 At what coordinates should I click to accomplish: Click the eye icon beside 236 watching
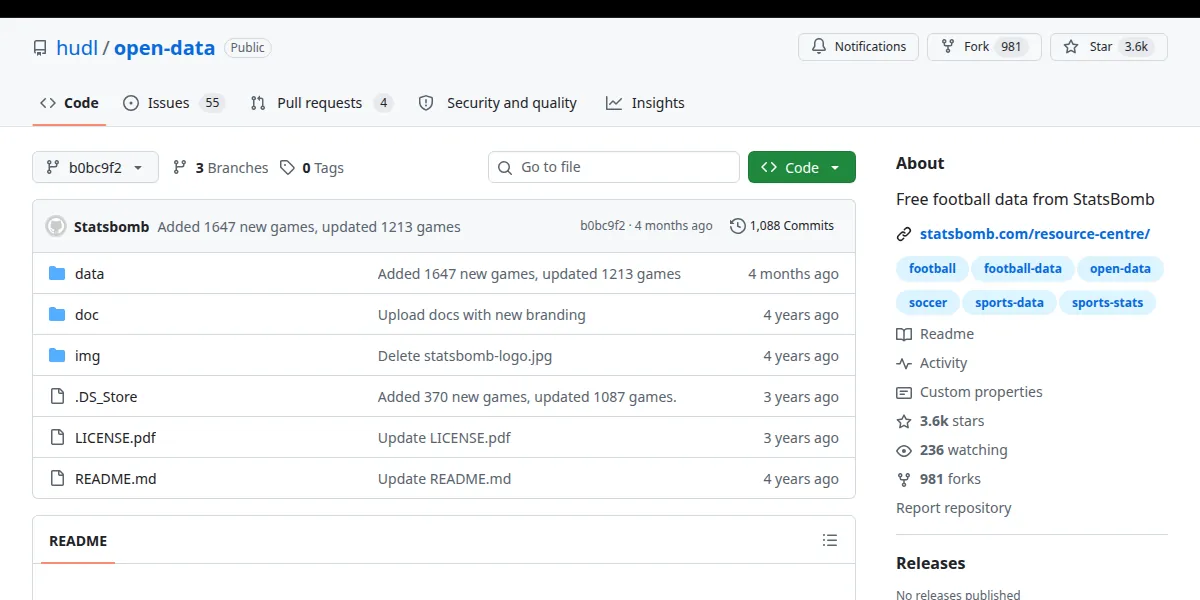tap(904, 450)
